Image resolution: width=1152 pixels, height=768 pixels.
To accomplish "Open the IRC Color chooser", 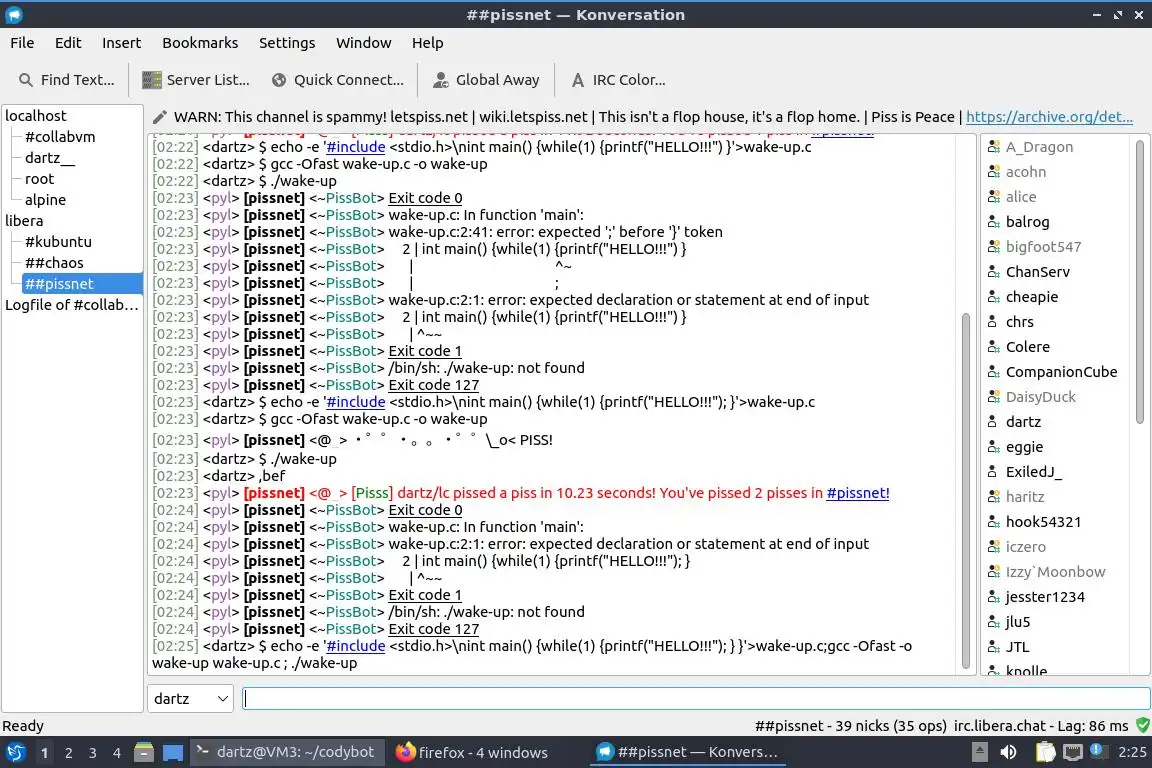I will 619,80.
